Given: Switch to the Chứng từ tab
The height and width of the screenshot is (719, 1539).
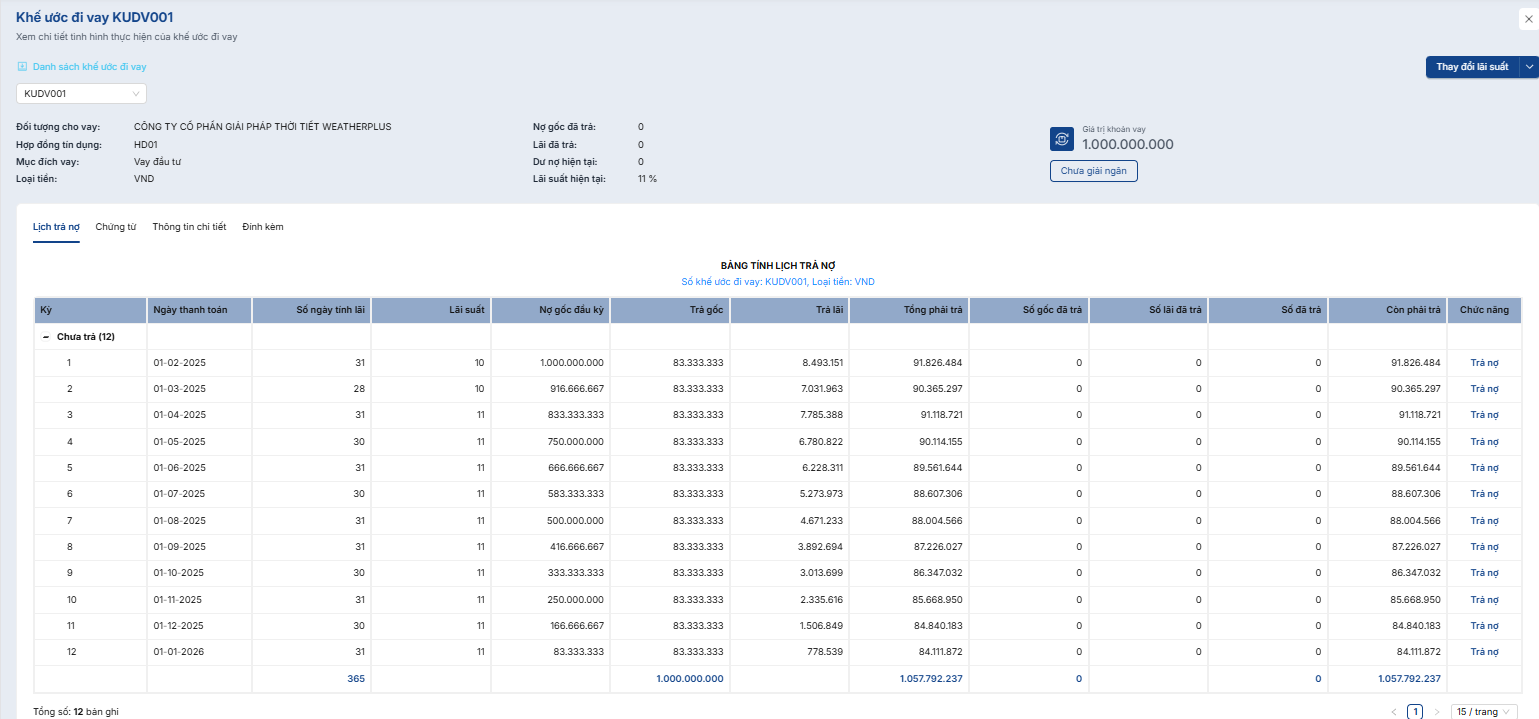Looking at the screenshot, I should [116, 227].
